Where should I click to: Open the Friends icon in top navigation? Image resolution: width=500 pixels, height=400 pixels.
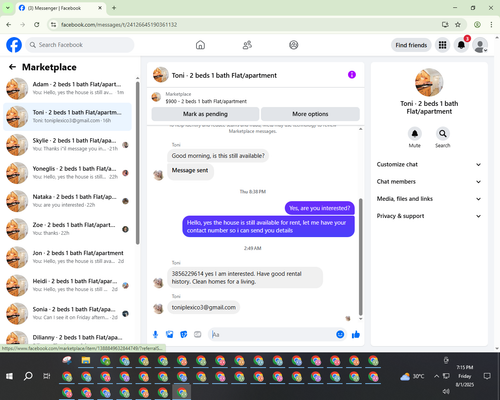[x=247, y=45]
